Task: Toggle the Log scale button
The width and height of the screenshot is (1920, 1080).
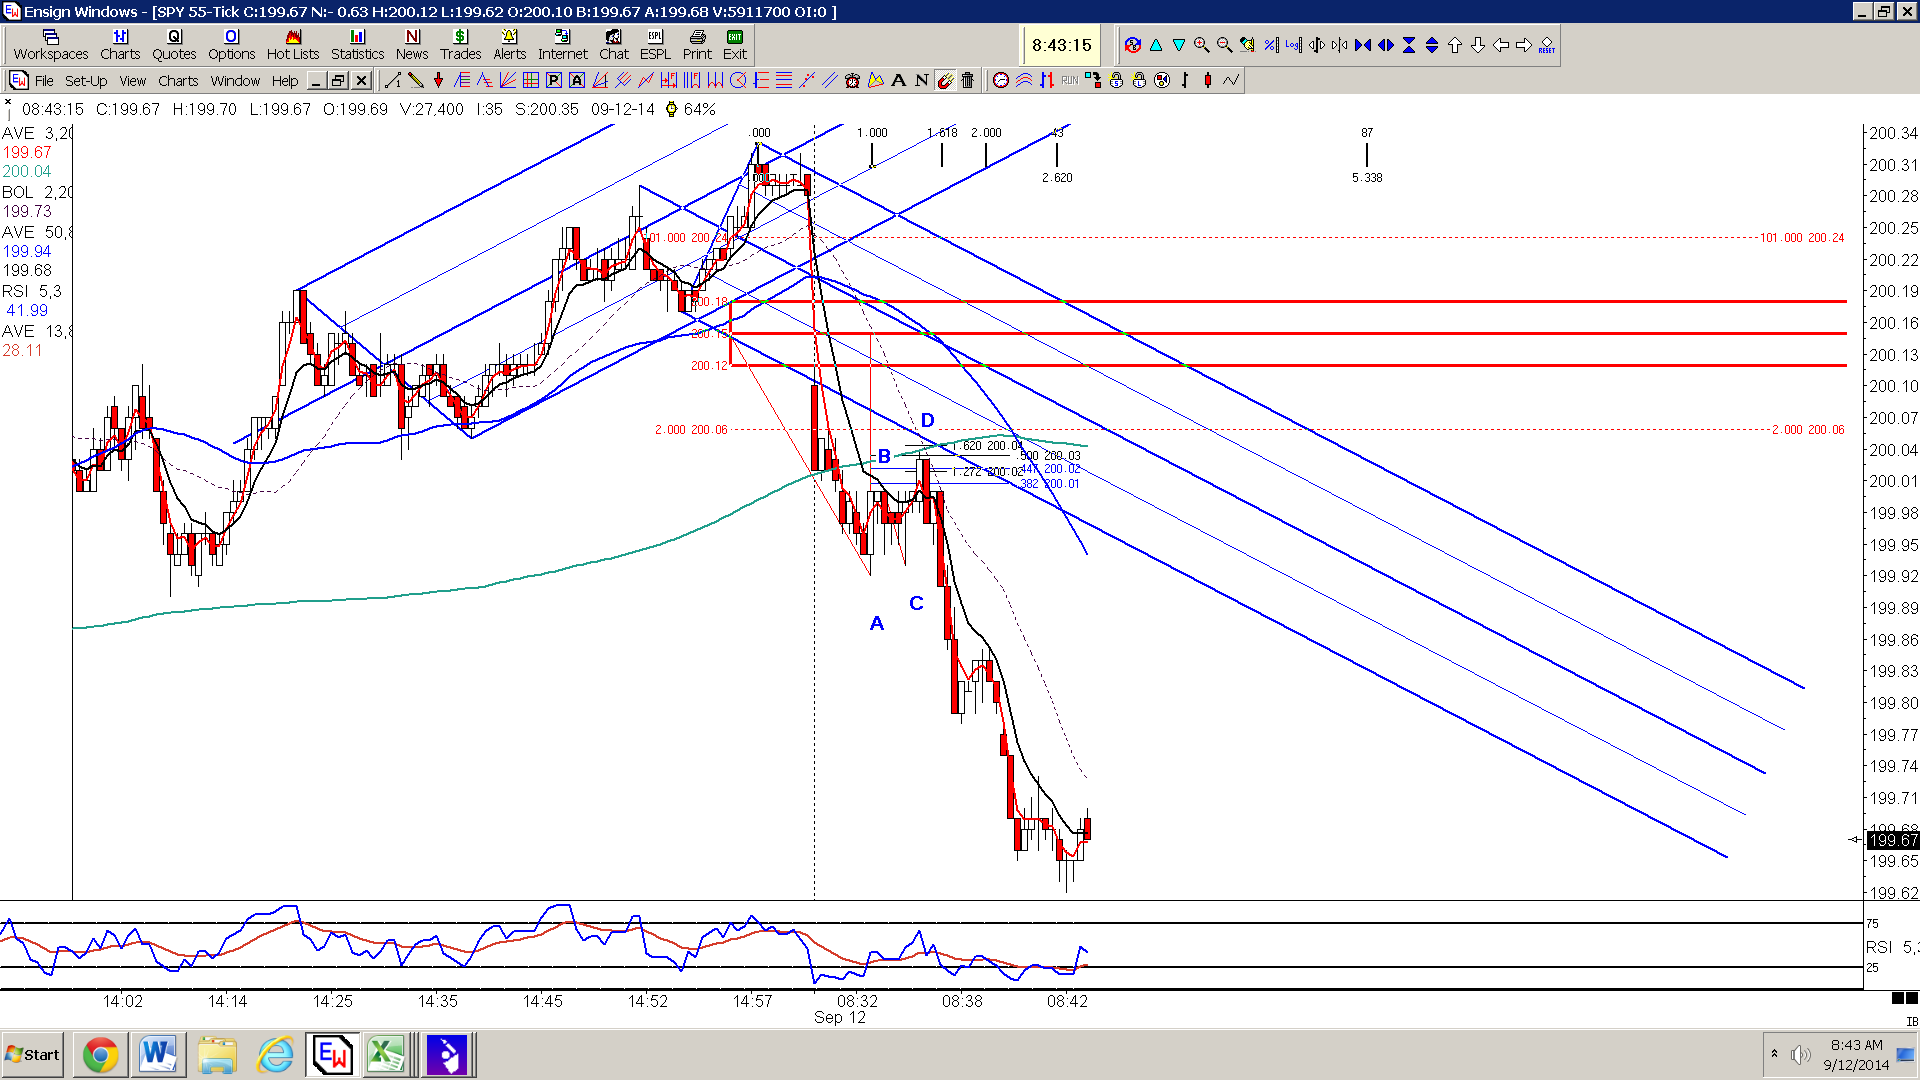Action: pos(1294,45)
